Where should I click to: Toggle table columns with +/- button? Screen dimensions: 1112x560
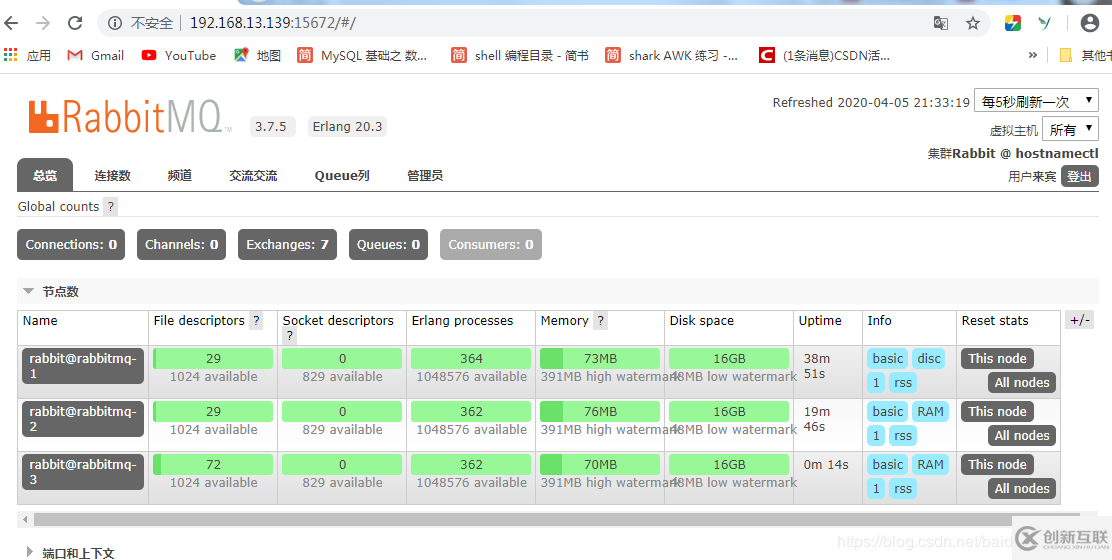[x=1079, y=320]
